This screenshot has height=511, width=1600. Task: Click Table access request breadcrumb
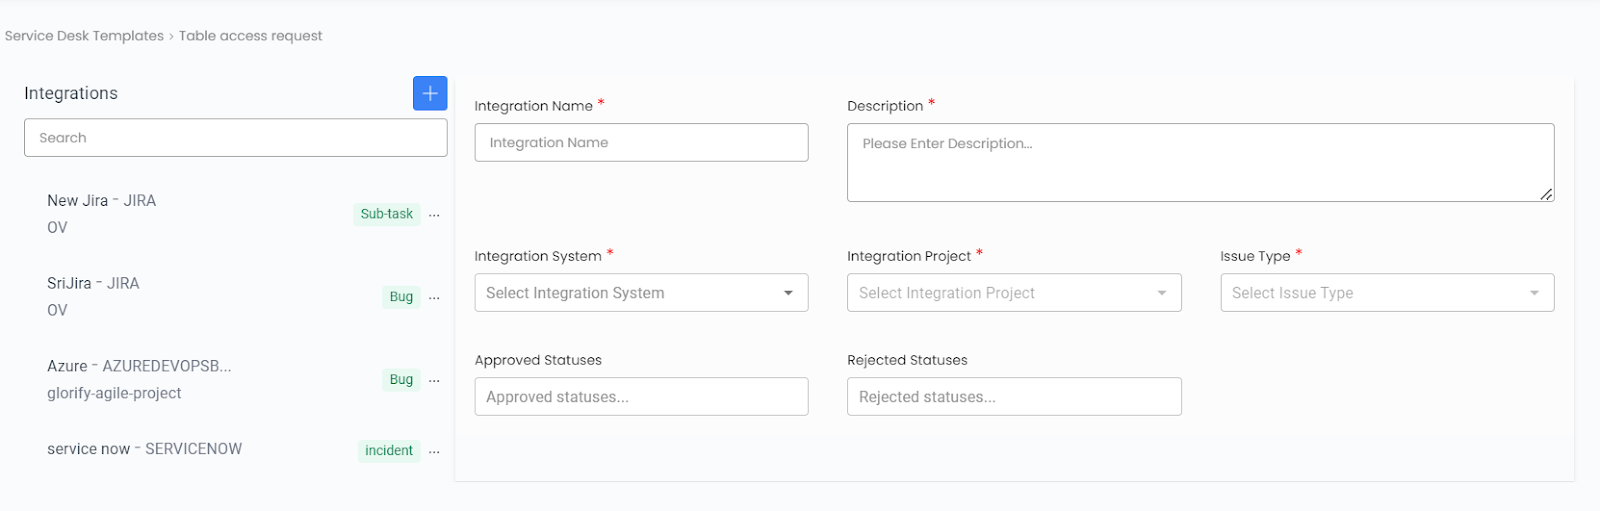coord(251,36)
